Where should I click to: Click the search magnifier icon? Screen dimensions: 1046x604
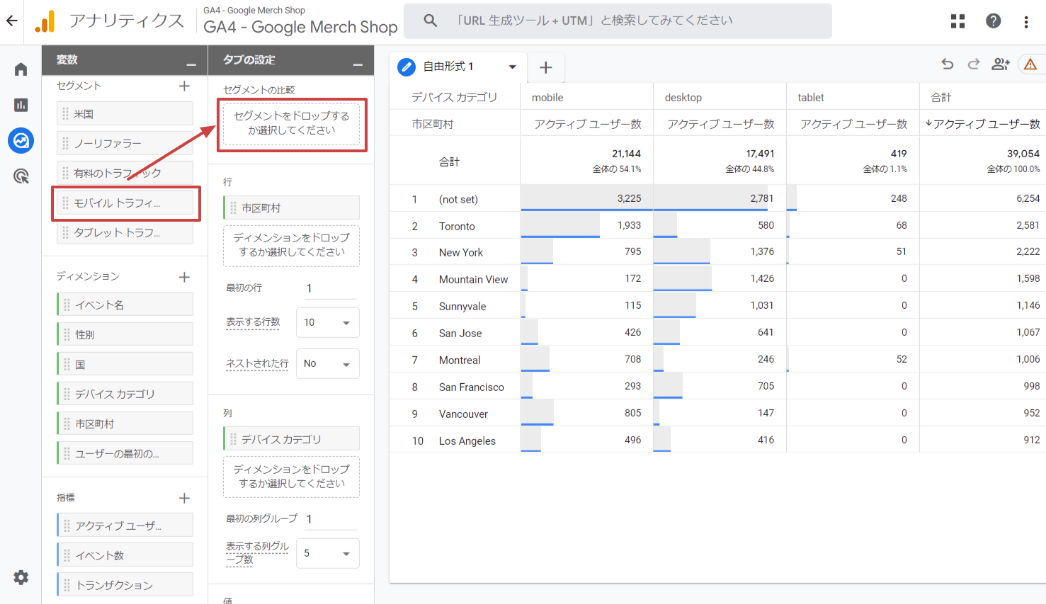pos(430,21)
